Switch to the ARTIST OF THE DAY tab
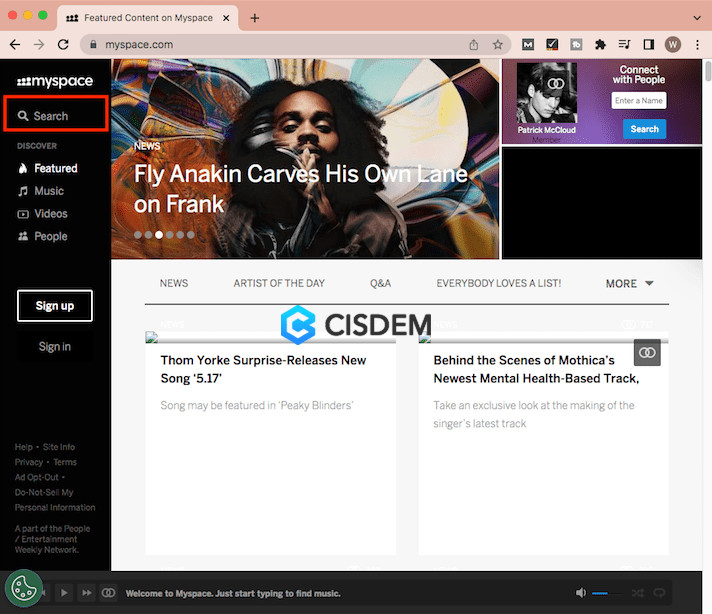This screenshot has width=712, height=614. point(279,283)
